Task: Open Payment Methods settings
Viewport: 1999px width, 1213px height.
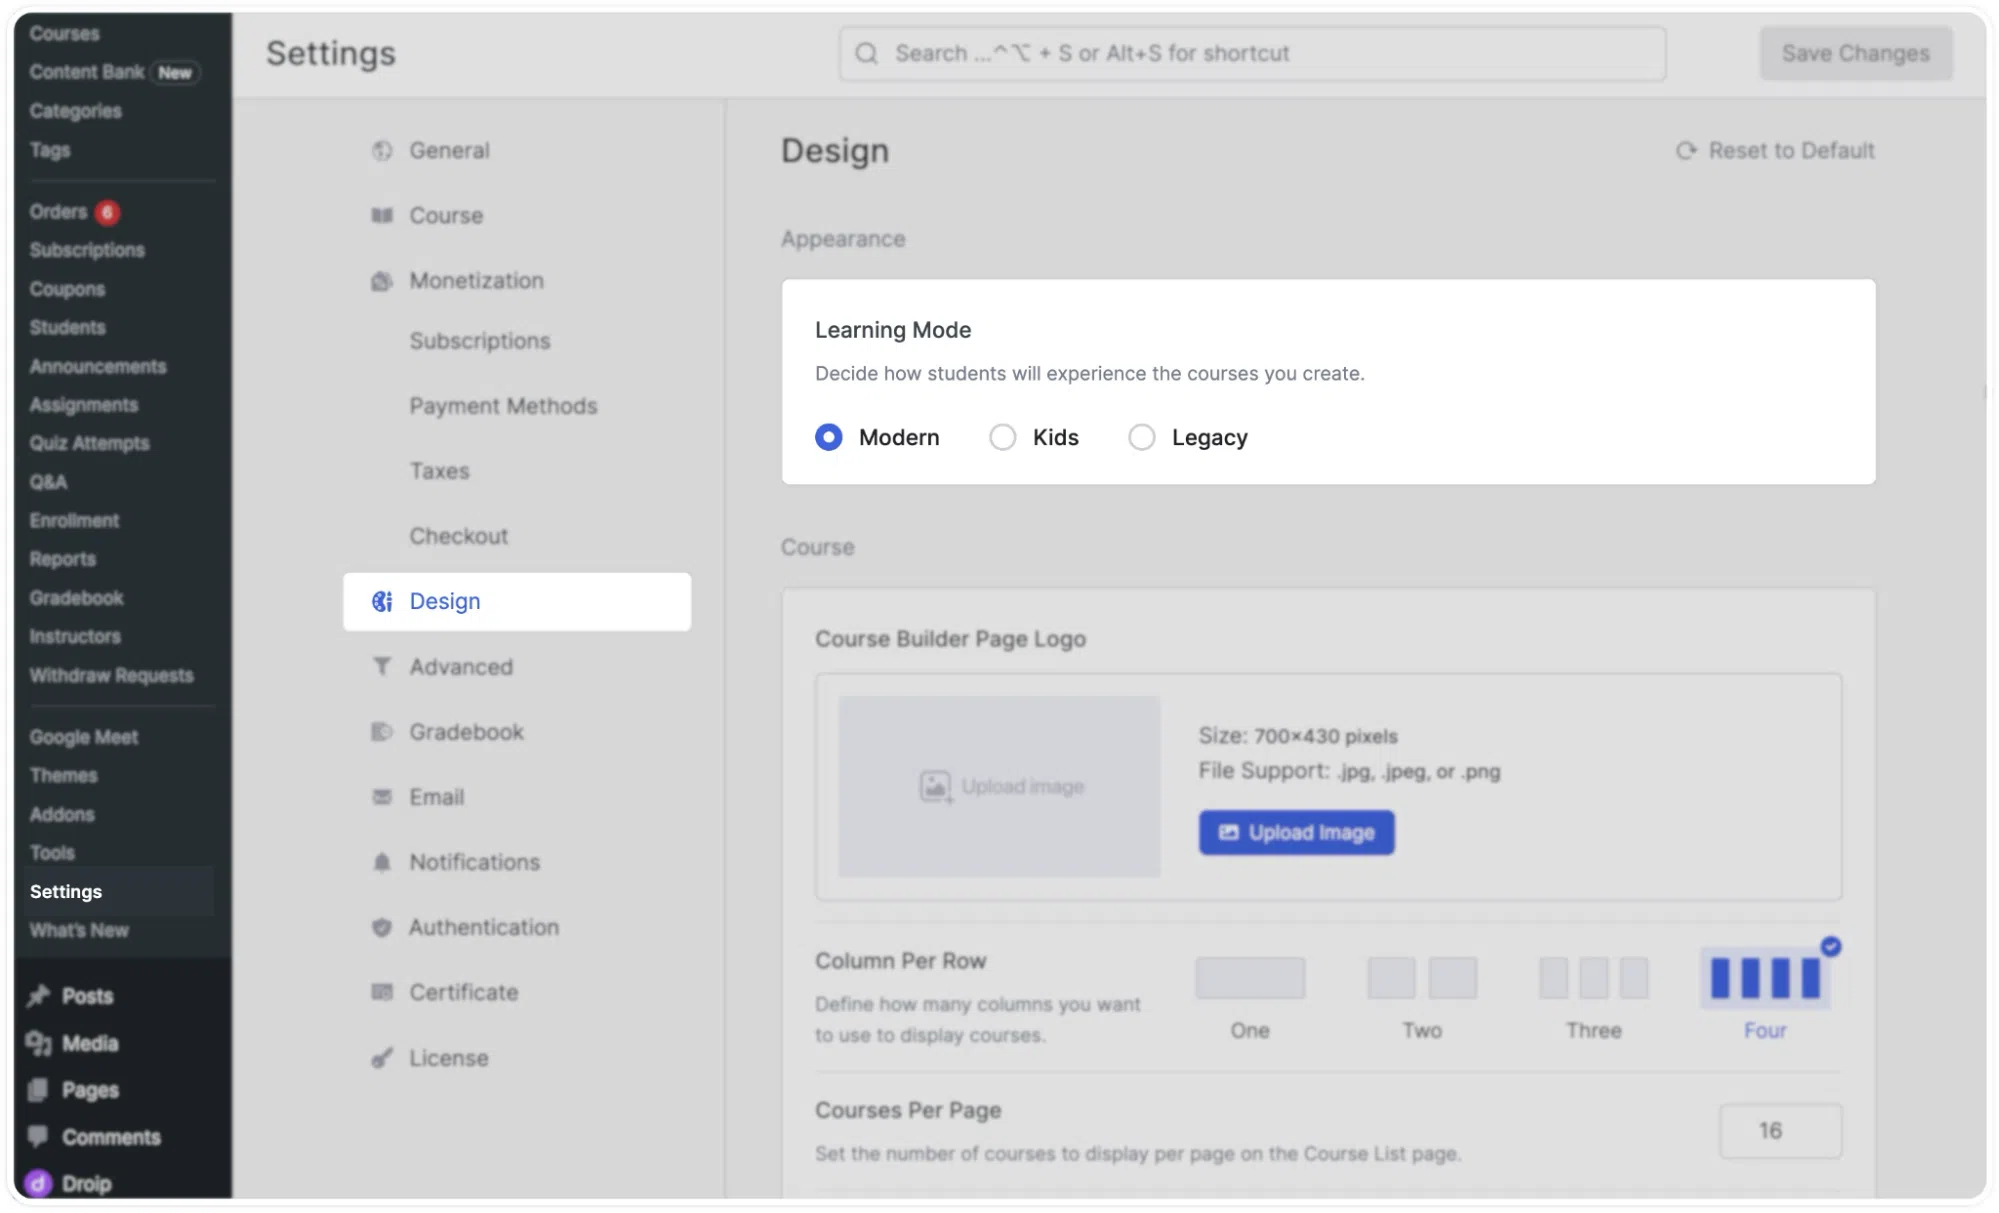Action: click(x=503, y=406)
